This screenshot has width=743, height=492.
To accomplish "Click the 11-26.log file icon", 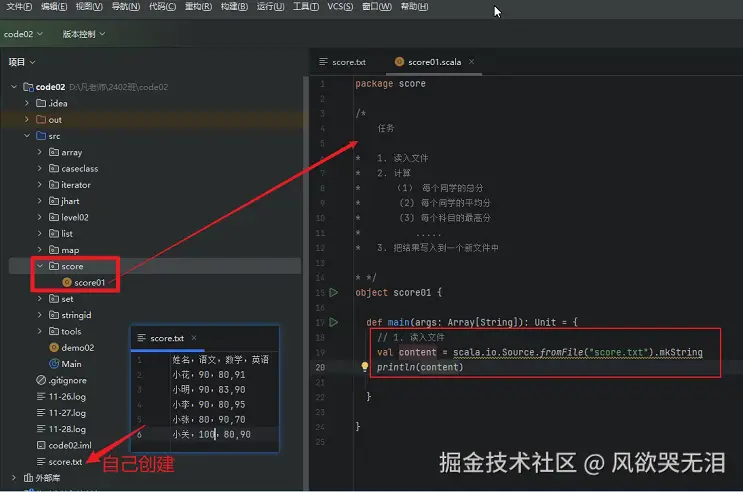I will (x=41, y=396).
